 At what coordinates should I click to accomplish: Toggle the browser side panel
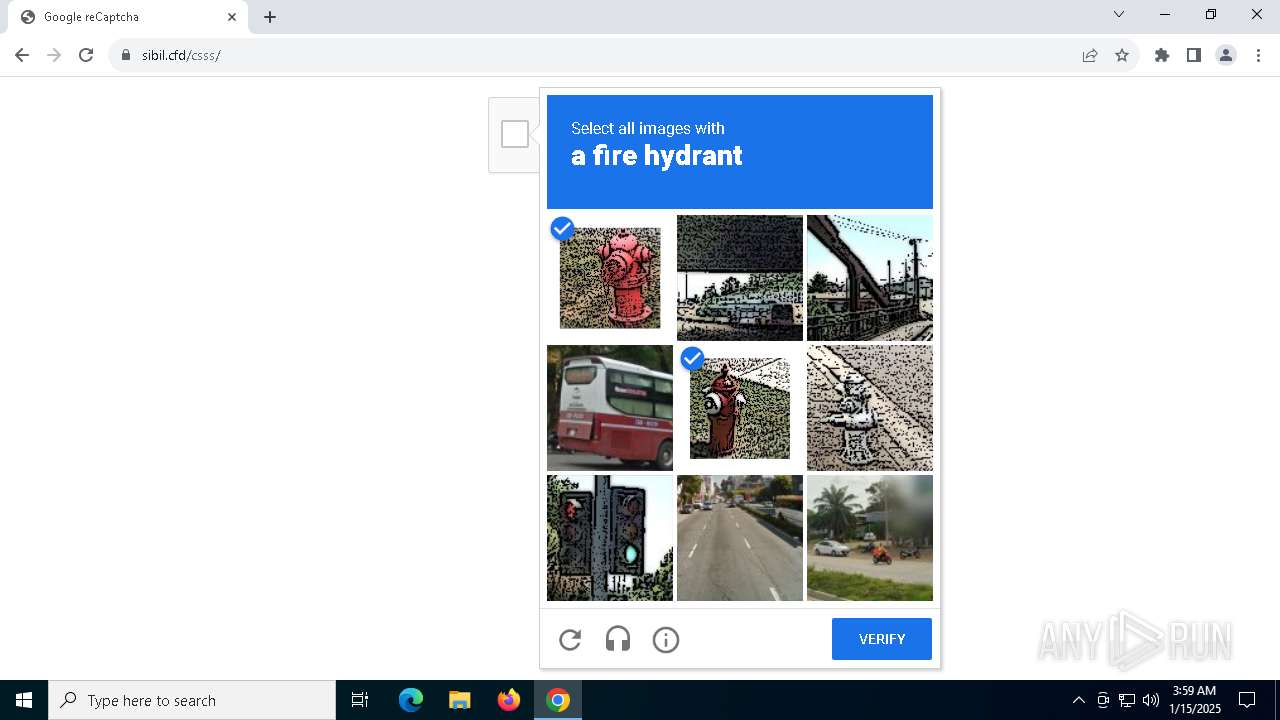[1194, 55]
